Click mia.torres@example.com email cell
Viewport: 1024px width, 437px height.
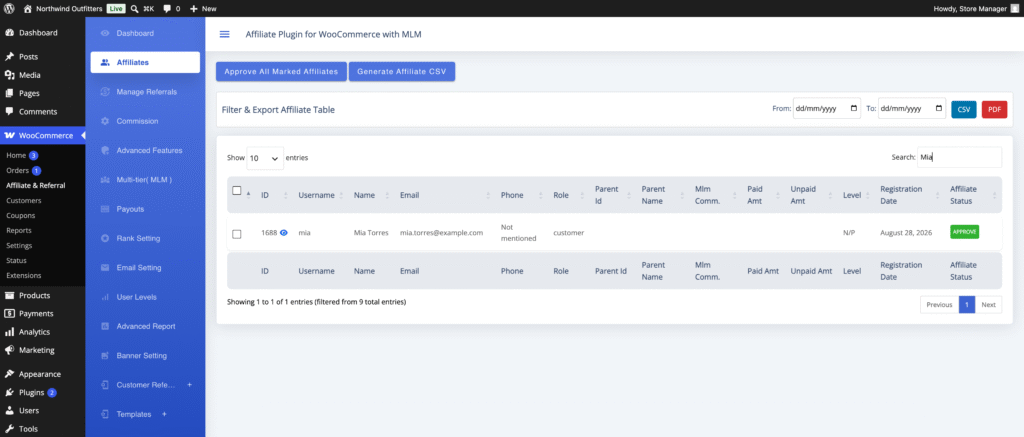(x=441, y=233)
